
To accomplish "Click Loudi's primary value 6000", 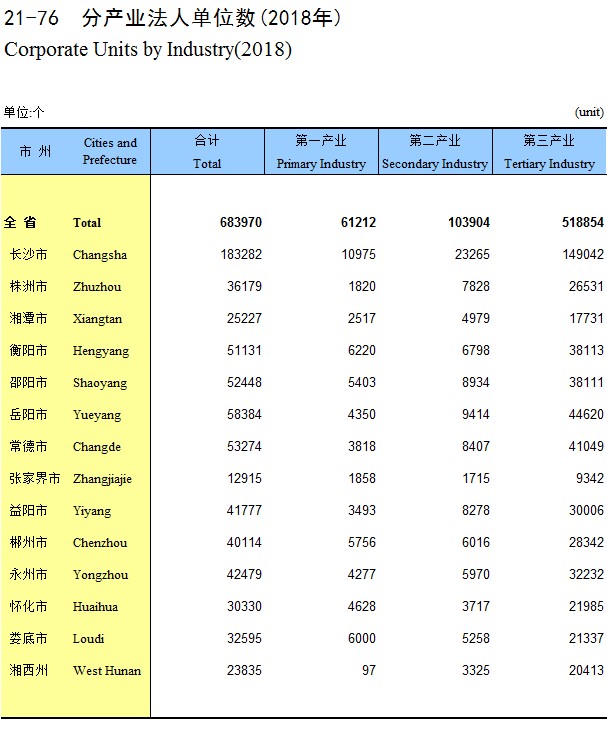I will tap(362, 638).
